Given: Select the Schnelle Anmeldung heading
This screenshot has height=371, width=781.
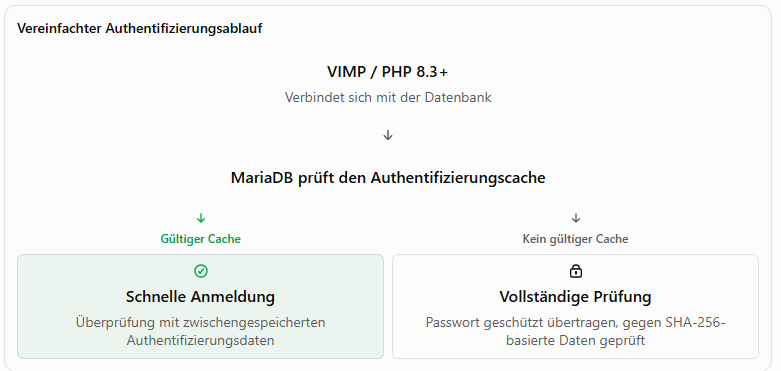Looking at the screenshot, I should pyautogui.click(x=200, y=297).
